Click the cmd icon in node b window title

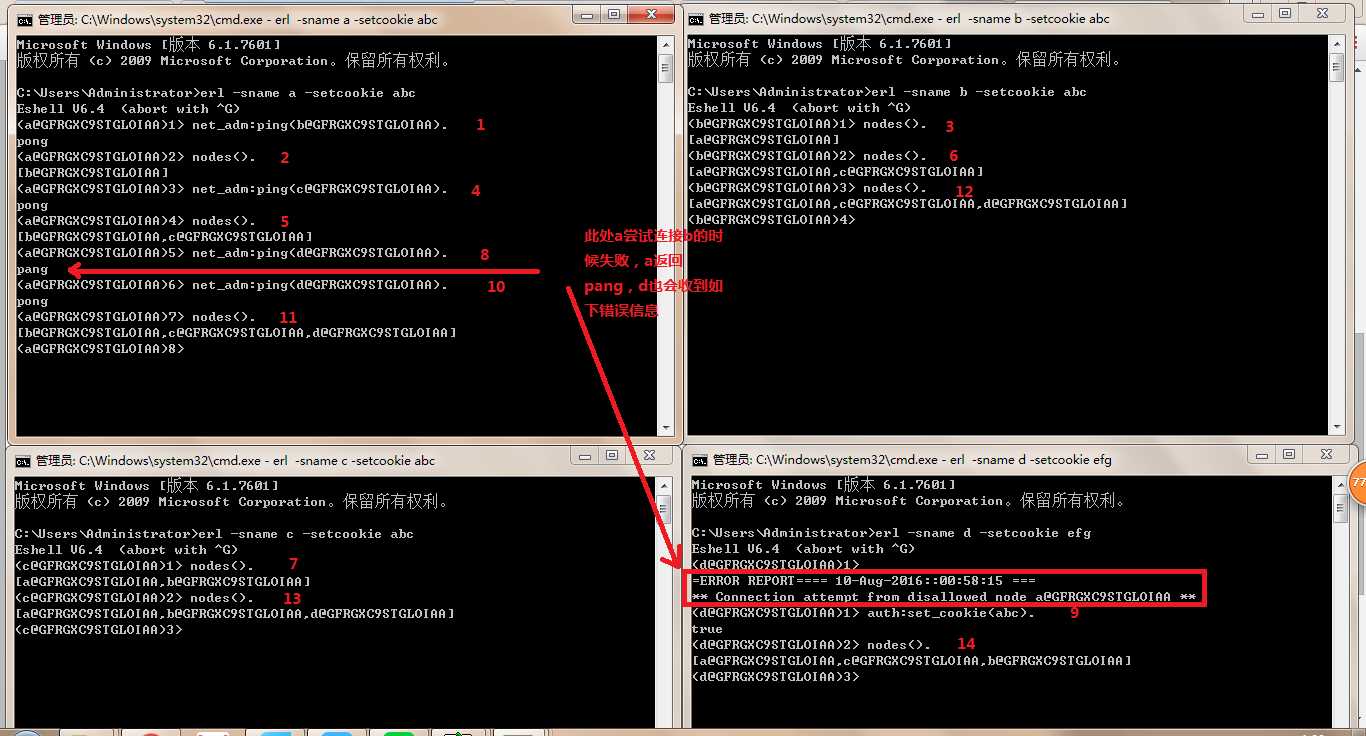pos(696,18)
